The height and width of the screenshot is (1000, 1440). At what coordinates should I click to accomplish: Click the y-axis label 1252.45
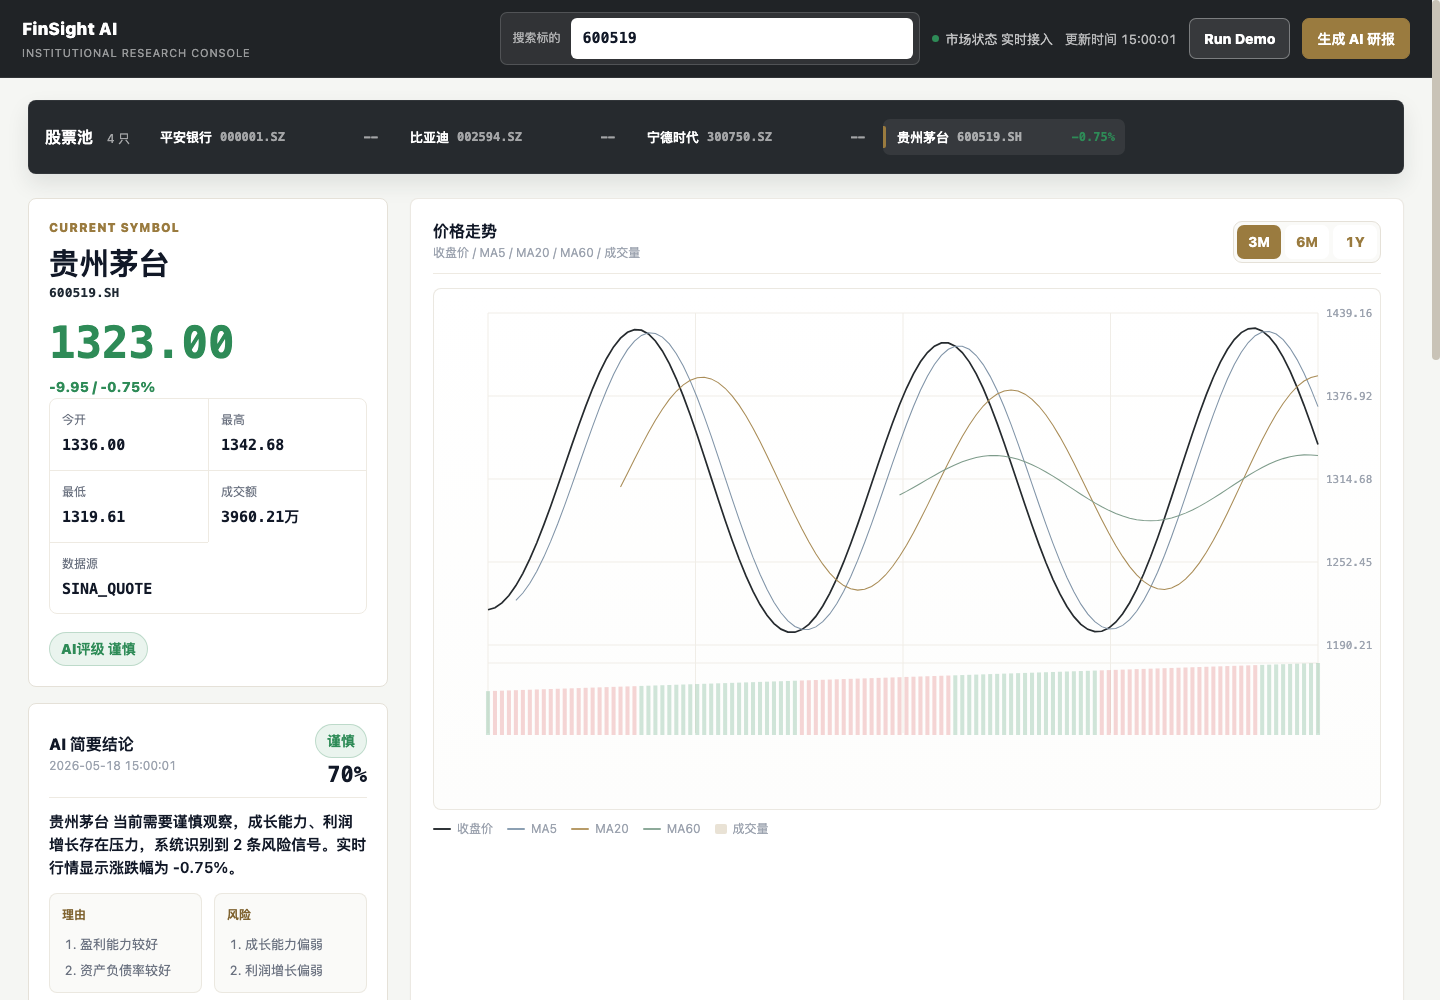(x=1349, y=563)
